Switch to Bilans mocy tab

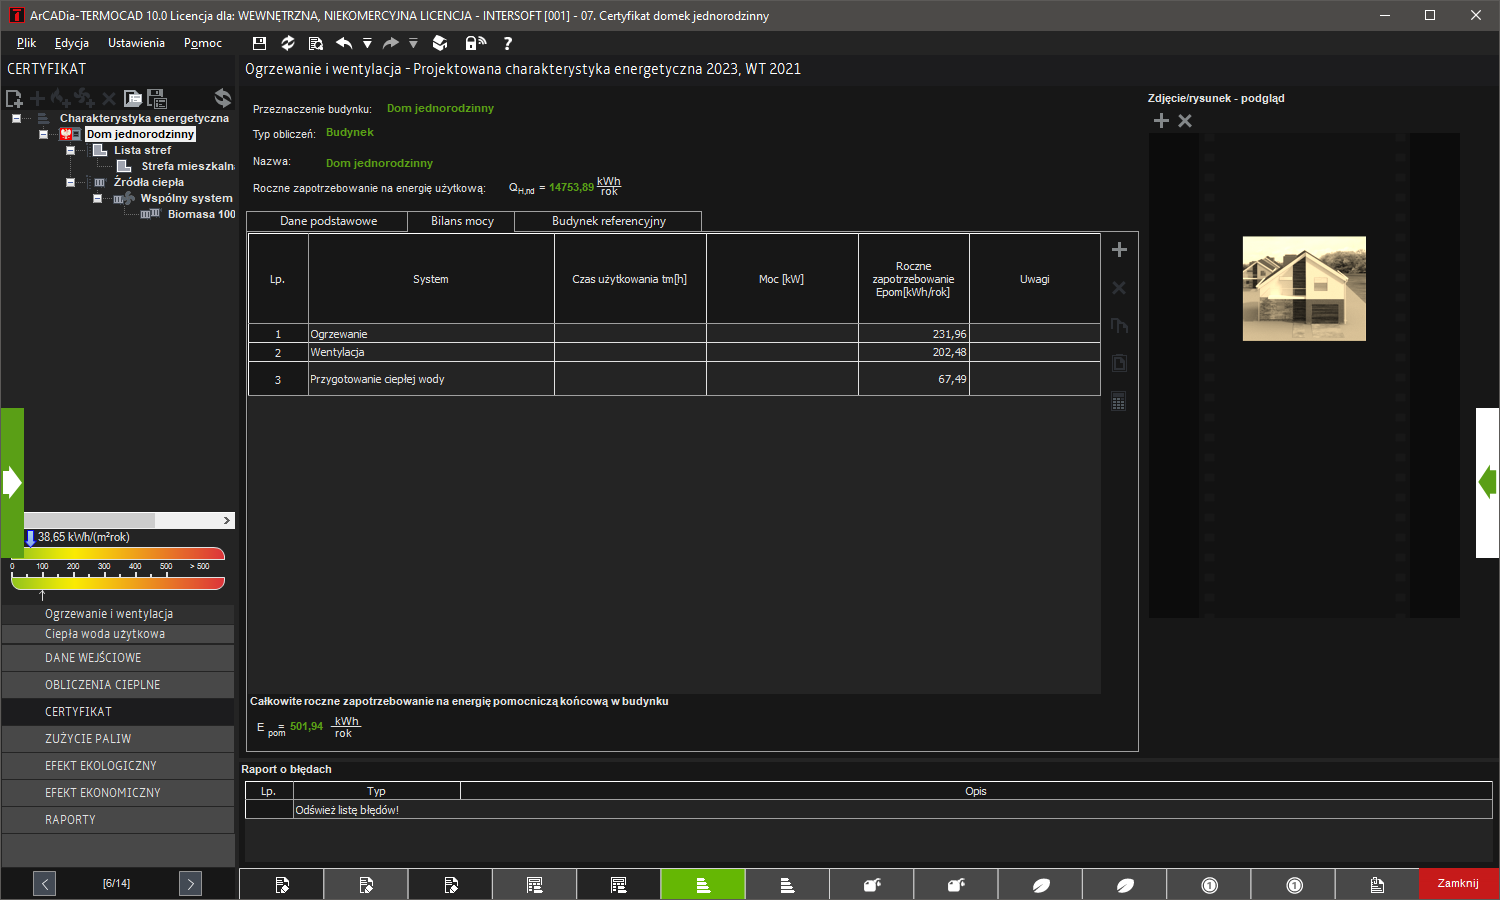[x=462, y=221]
